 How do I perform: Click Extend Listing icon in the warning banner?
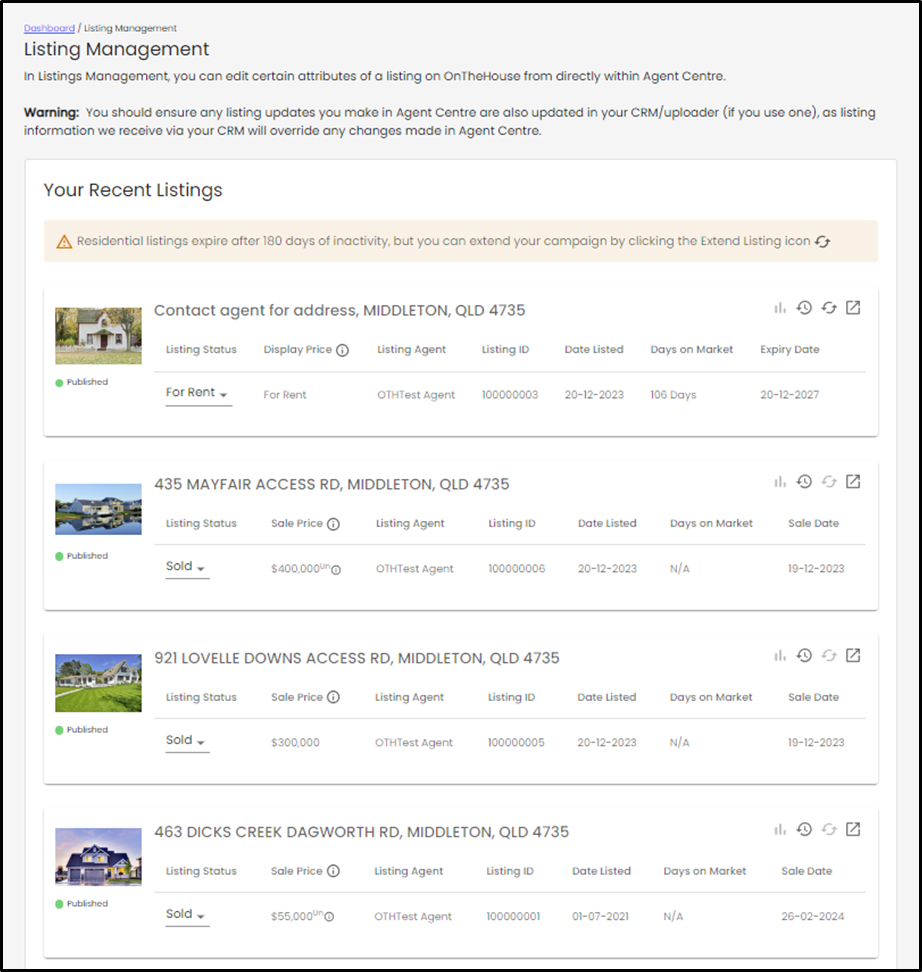click(x=822, y=241)
